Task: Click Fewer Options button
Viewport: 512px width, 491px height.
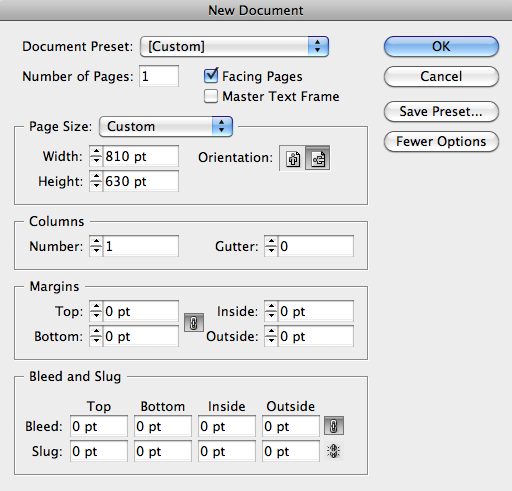Action: click(441, 141)
